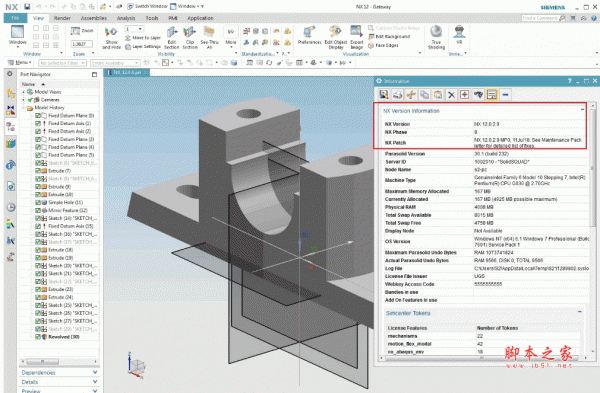Click the Menu button
Viewport: 600px width, 393px height.
[20, 62]
